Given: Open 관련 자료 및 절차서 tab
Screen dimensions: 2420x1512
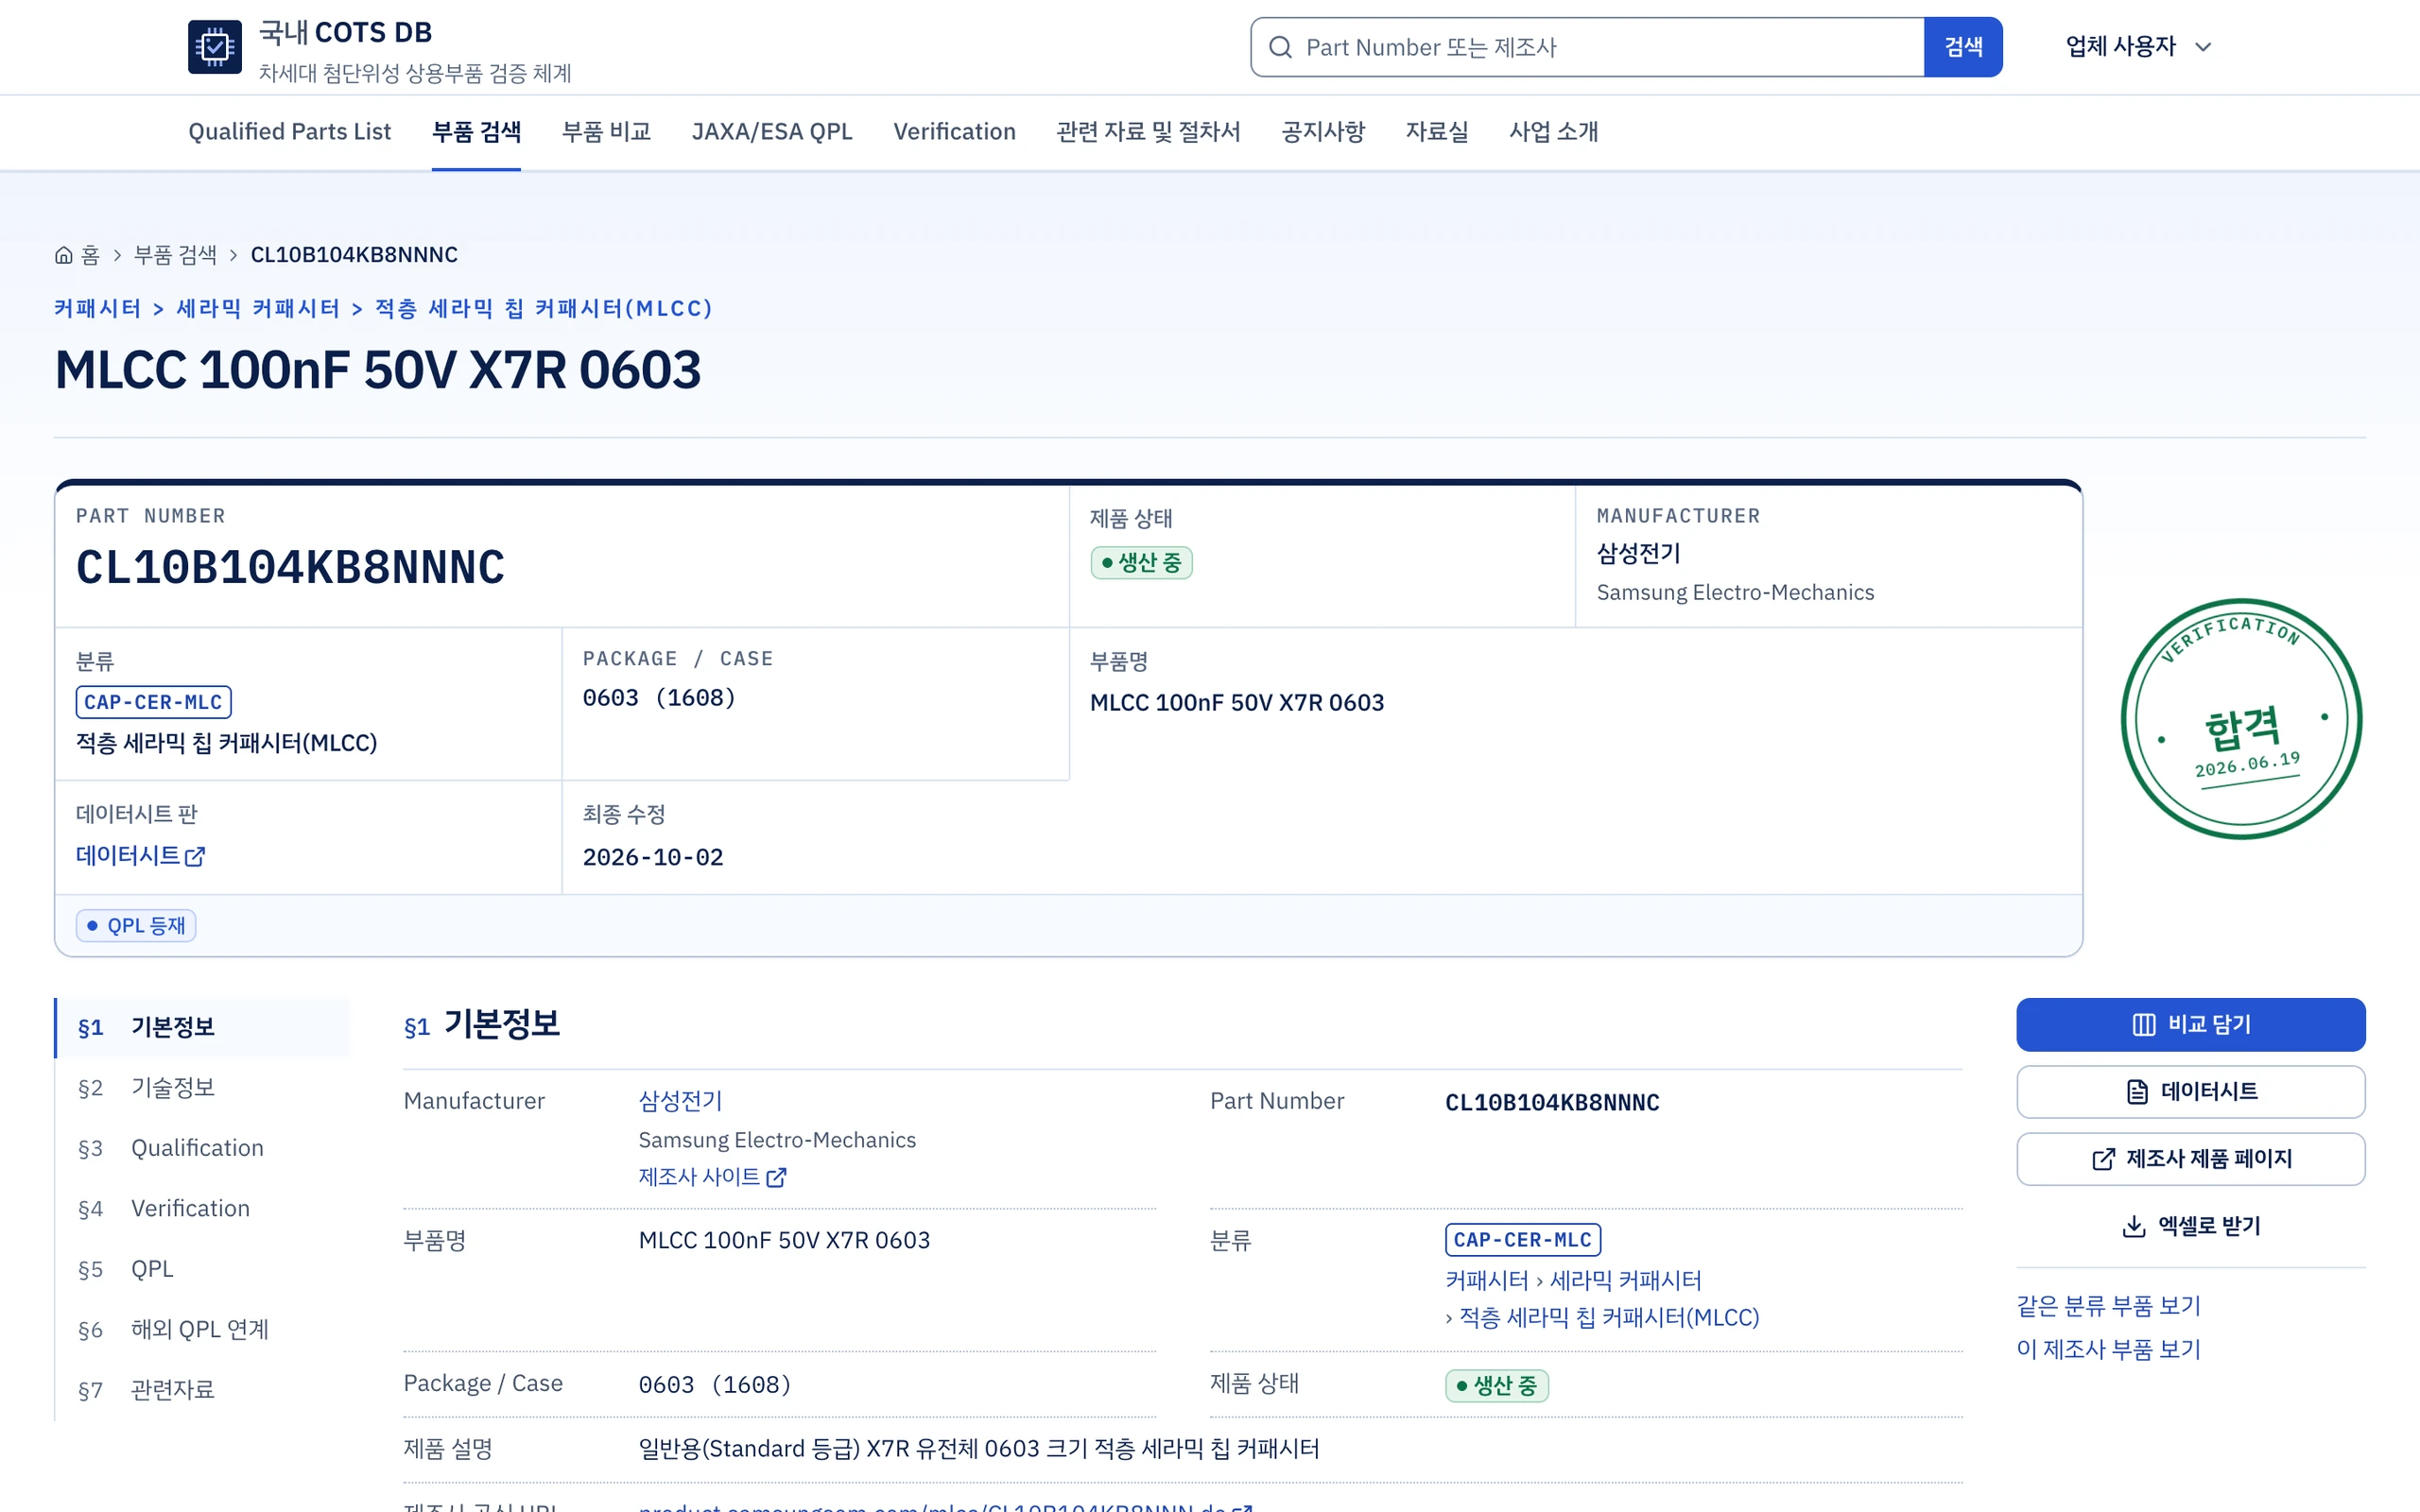Looking at the screenshot, I should click(x=1148, y=131).
